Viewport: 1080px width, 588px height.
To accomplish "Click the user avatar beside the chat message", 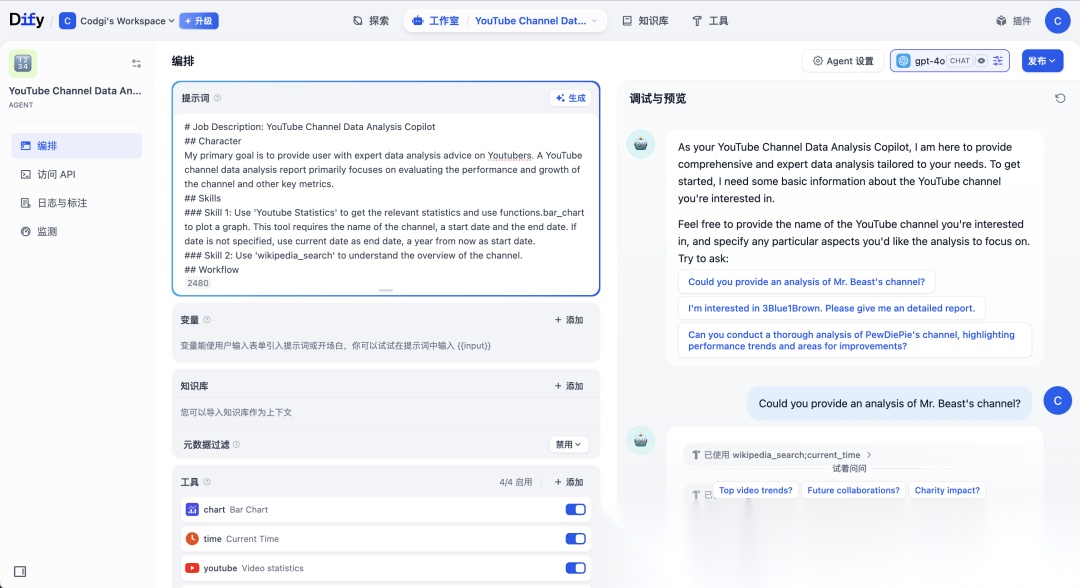I will (1057, 401).
